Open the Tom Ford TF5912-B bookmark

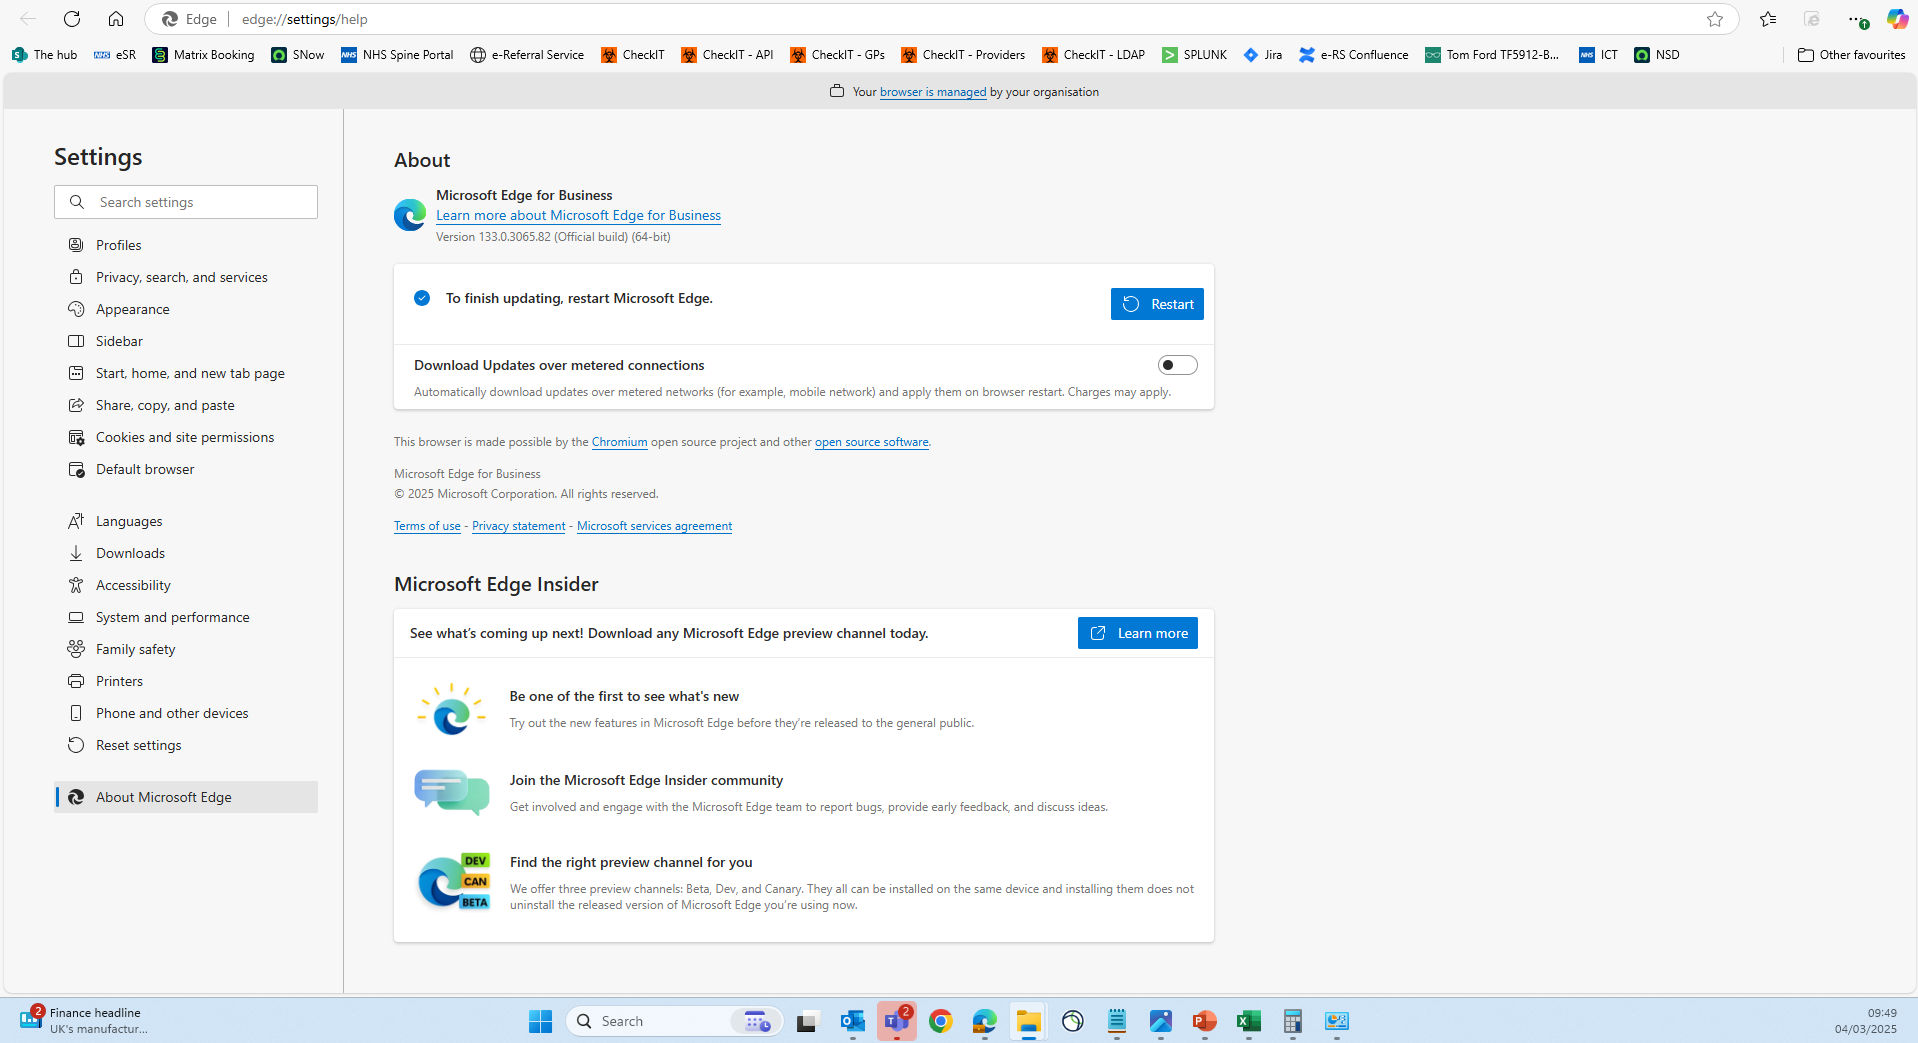pyautogui.click(x=1492, y=55)
